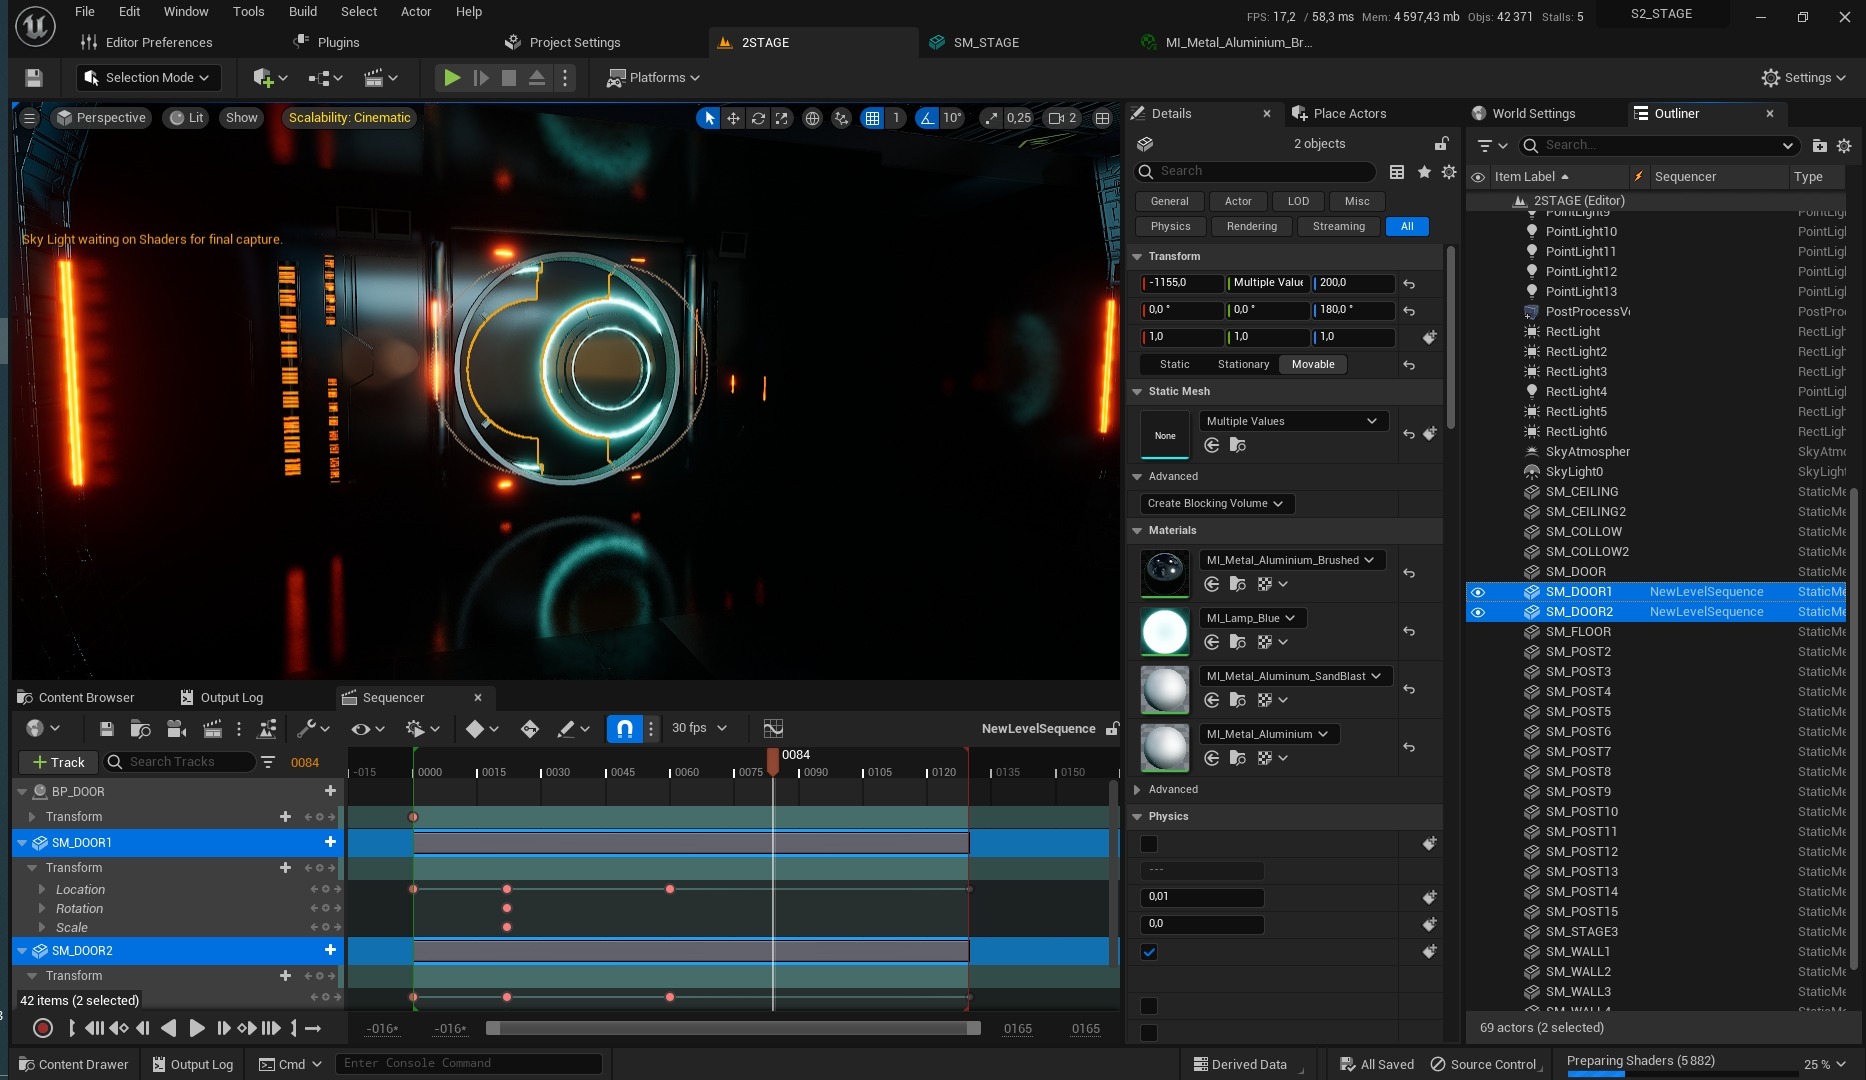The width and height of the screenshot is (1866, 1080).
Task: Open the Build menu
Action: pos(303,12)
